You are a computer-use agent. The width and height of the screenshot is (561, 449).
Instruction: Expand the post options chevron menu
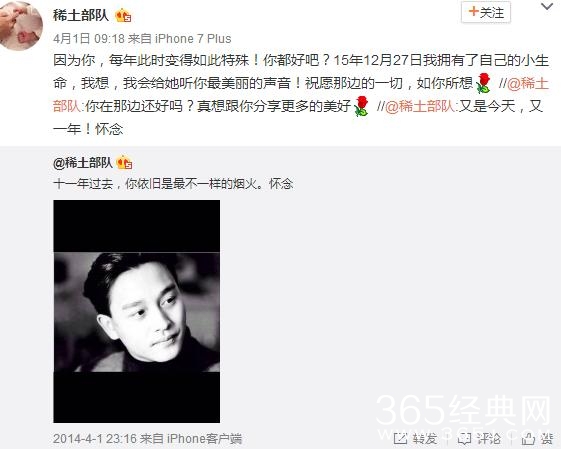click(546, 7)
